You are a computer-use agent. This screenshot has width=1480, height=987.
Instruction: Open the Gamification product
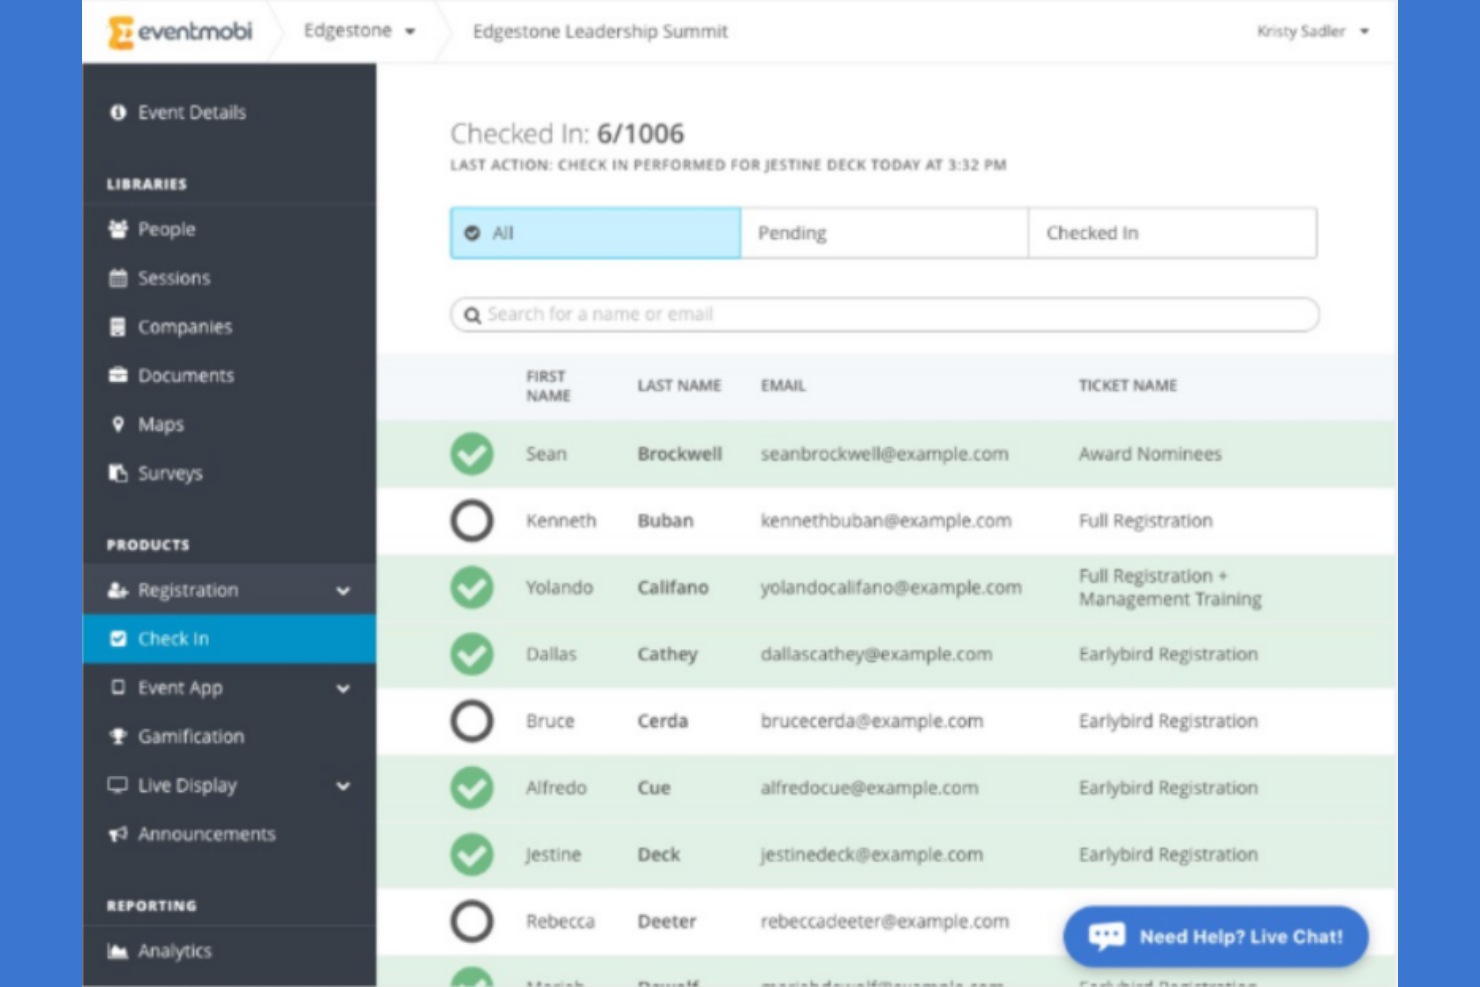tap(191, 737)
